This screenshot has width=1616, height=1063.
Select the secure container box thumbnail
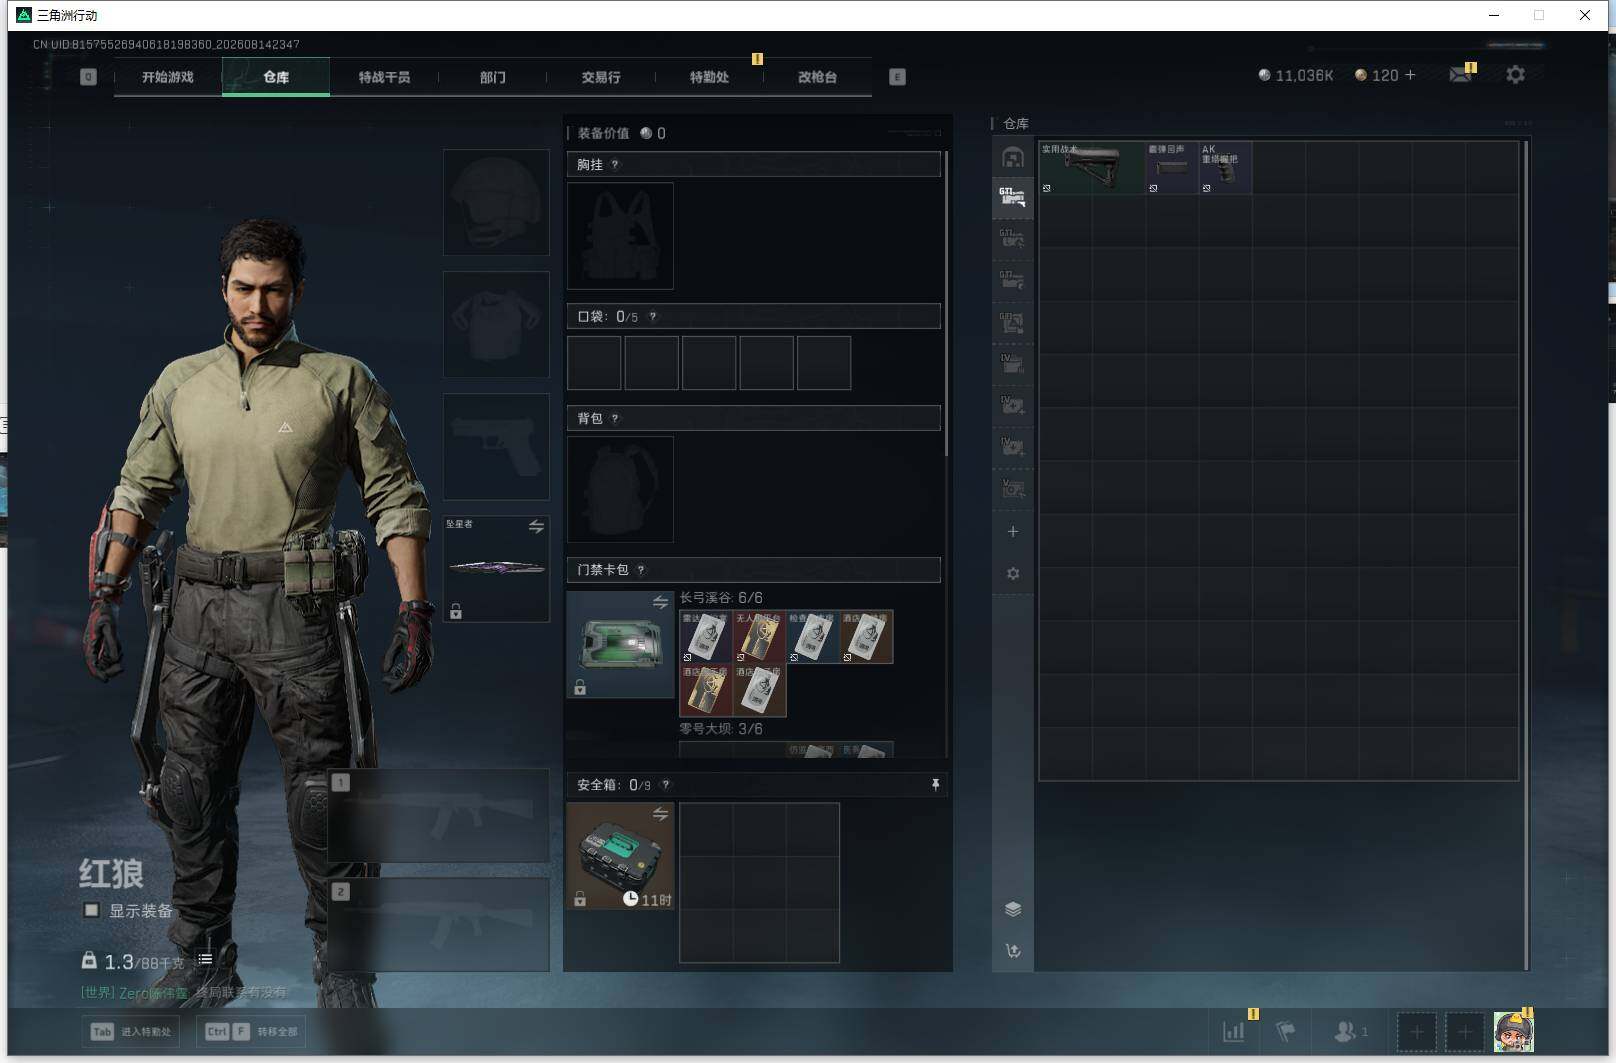pos(620,856)
